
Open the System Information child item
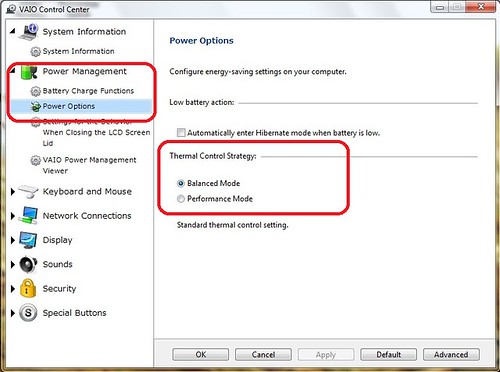point(78,51)
